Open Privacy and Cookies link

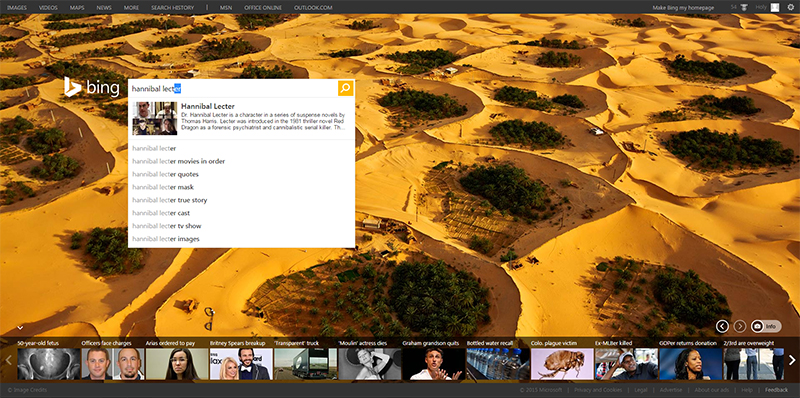(598, 390)
